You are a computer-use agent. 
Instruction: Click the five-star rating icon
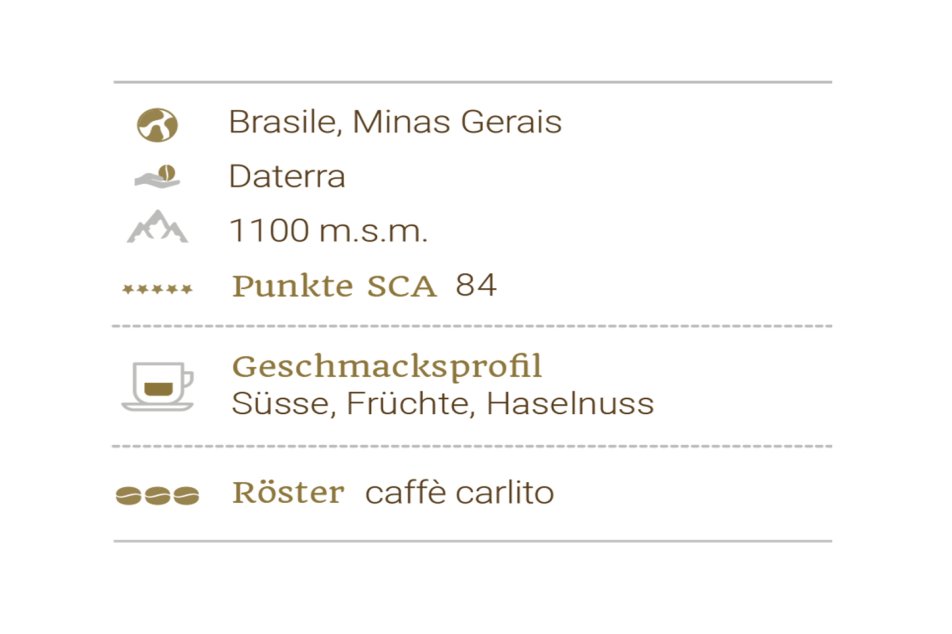tap(157, 289)
